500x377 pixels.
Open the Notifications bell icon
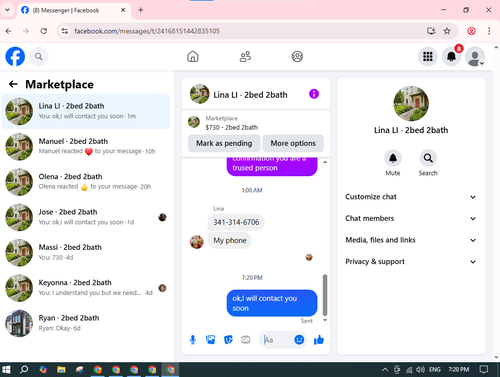click(451, 56)
